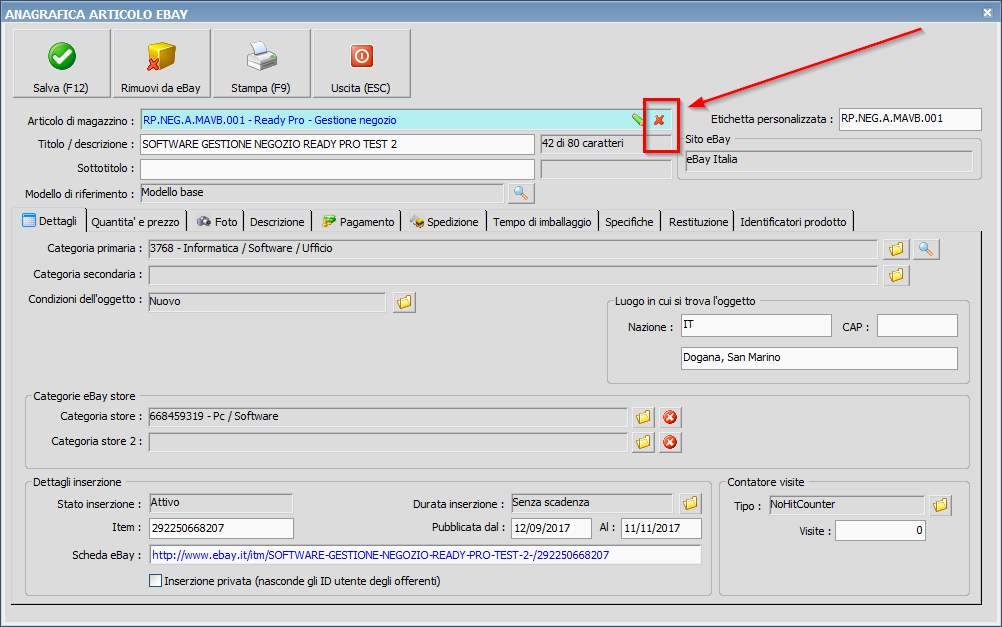Click the Al date field 11/11/2017

pos(661,529)
